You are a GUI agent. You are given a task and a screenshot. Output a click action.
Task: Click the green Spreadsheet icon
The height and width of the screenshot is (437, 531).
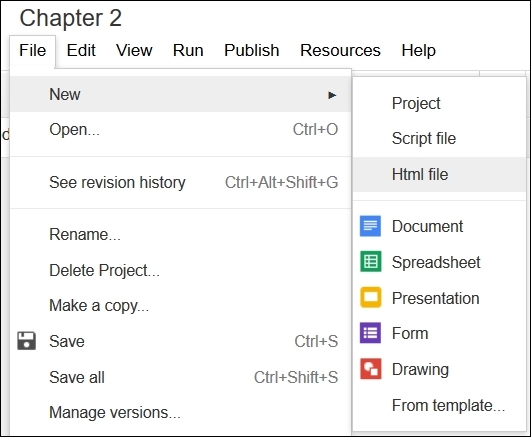(x=370, y=262)
